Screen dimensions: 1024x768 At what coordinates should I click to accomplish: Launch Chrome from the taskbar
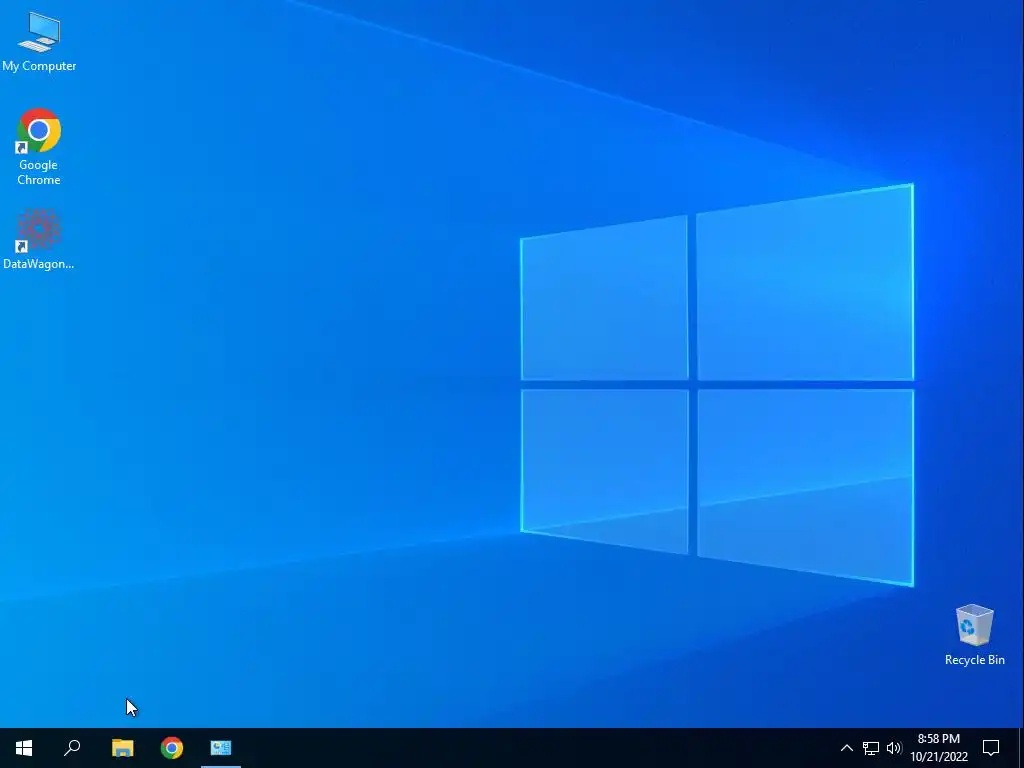(172, 748)
